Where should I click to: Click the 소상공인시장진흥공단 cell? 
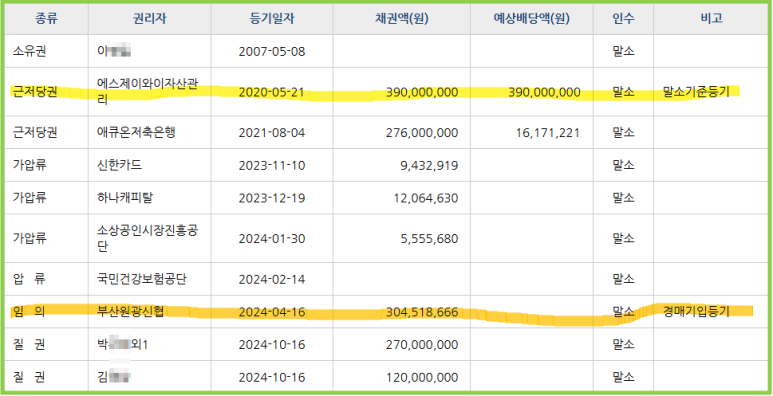point(149,238)
